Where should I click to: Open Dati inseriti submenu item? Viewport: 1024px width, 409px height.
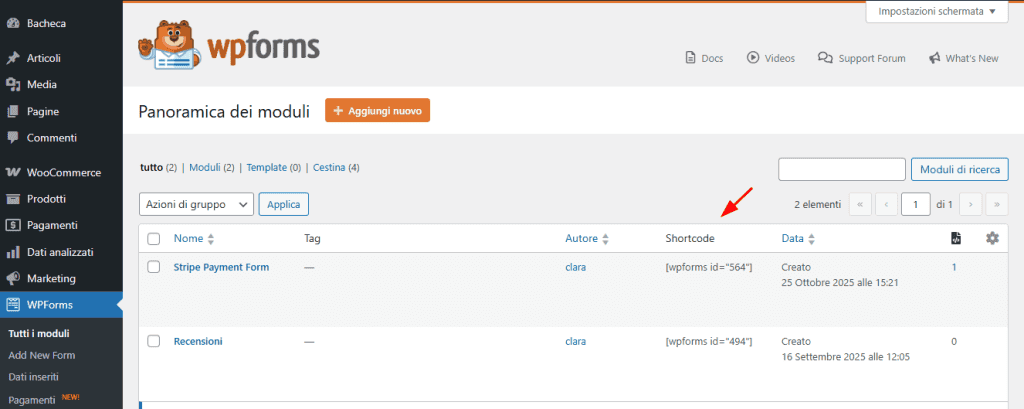tap(33, 377)
